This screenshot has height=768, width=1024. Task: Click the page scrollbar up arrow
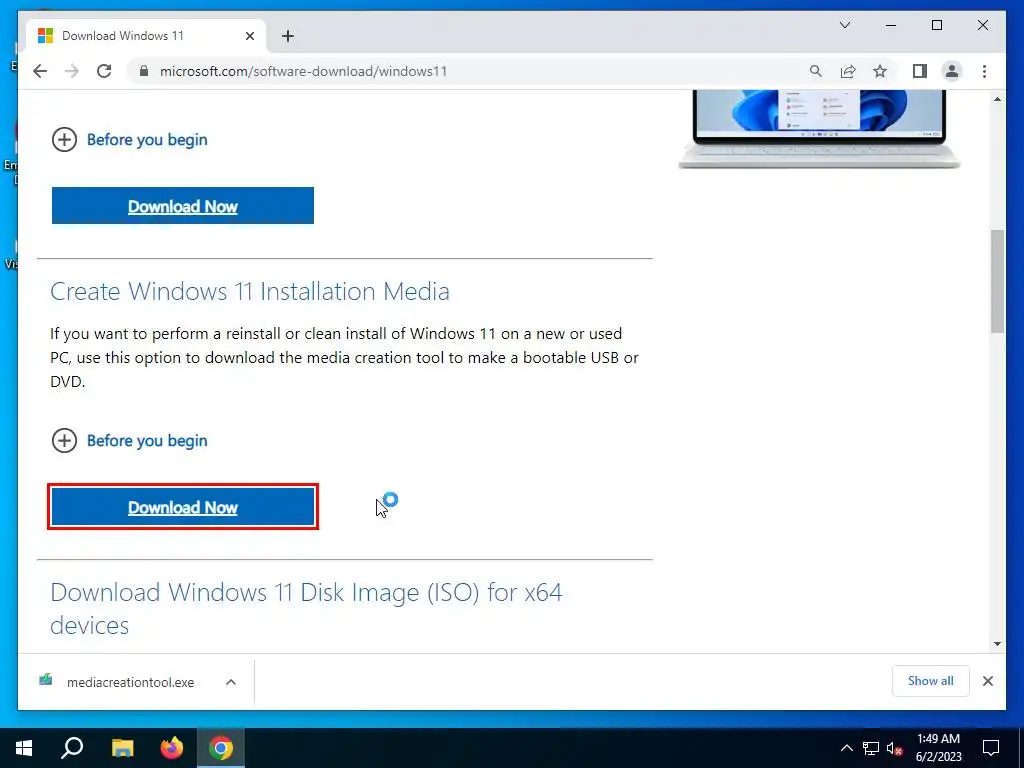coord(997,99)
